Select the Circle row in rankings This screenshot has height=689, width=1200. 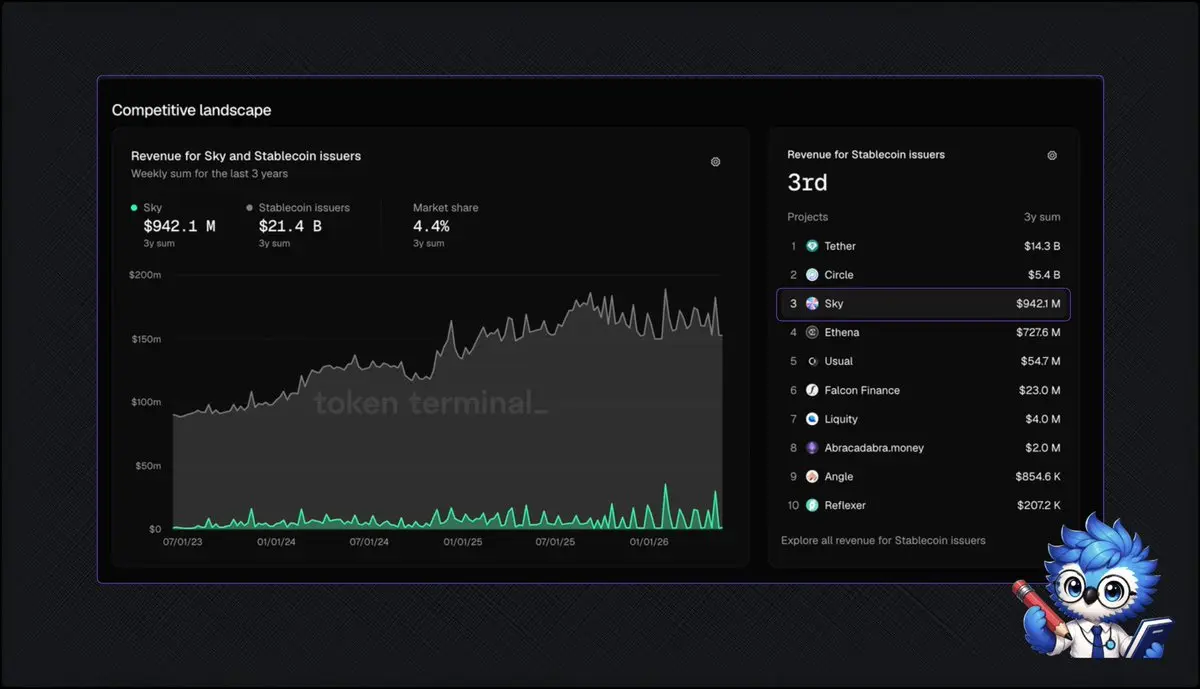click(x=924, y=275)
